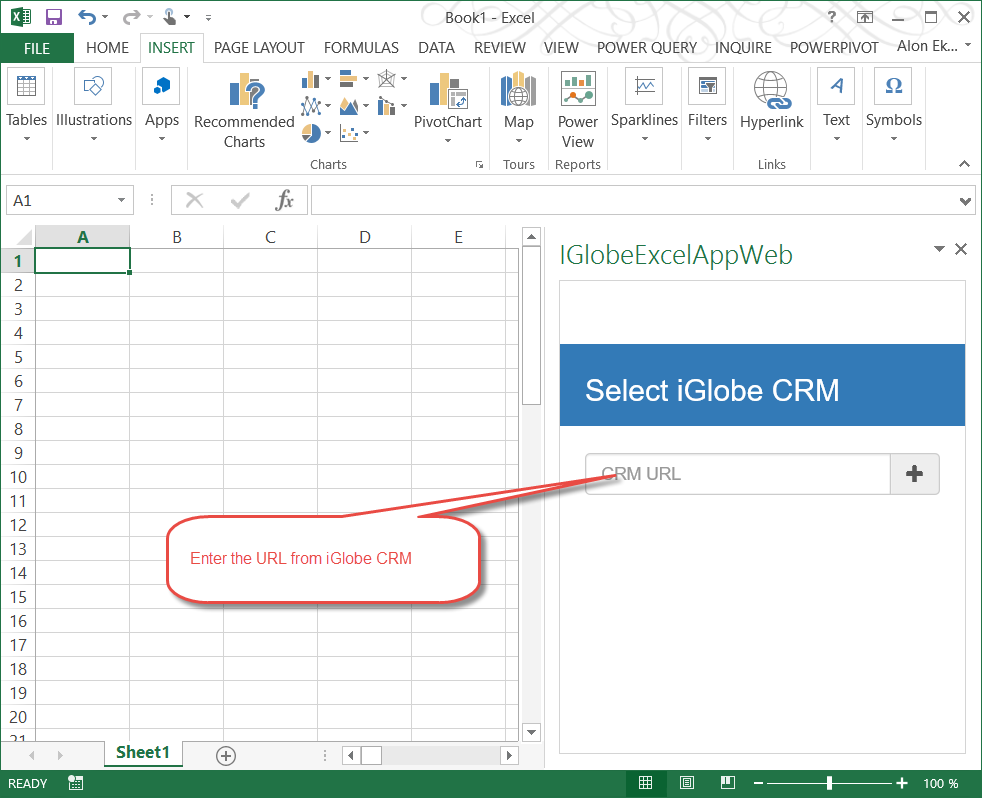Screen dimensions: 982x798
Task: Click the plus button next to CRM URL
Action: 914,474
